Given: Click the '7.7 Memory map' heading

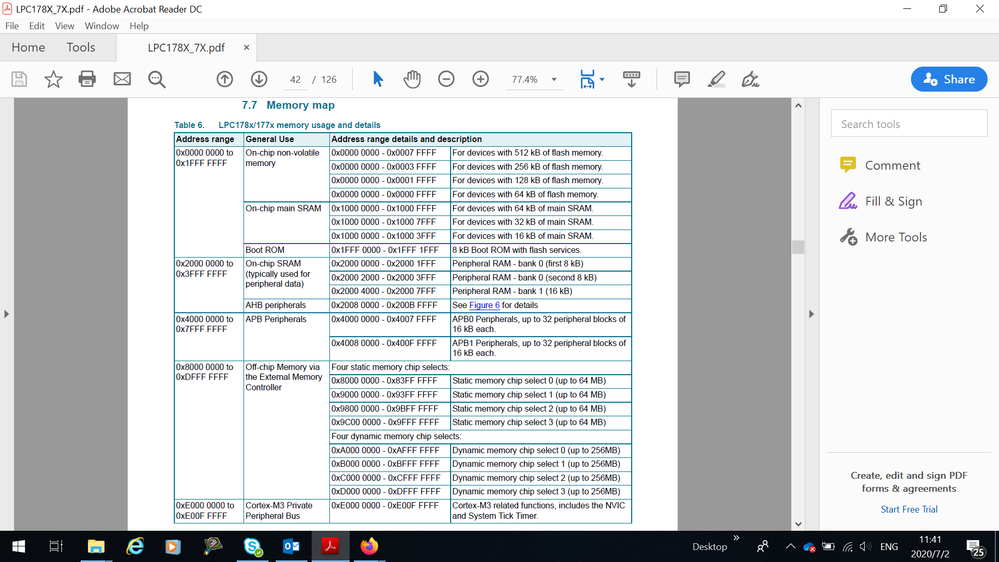Looking at the screenshot, I should [x=288, y=105].
